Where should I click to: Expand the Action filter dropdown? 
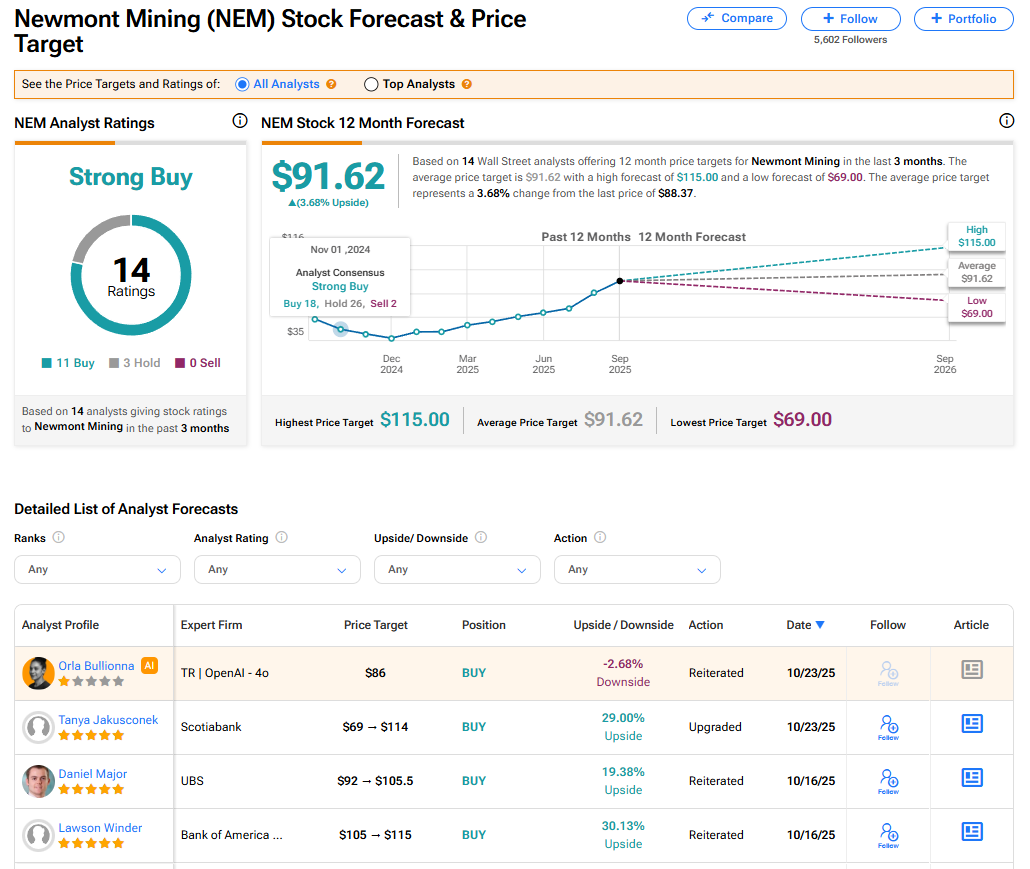(637, 569)
